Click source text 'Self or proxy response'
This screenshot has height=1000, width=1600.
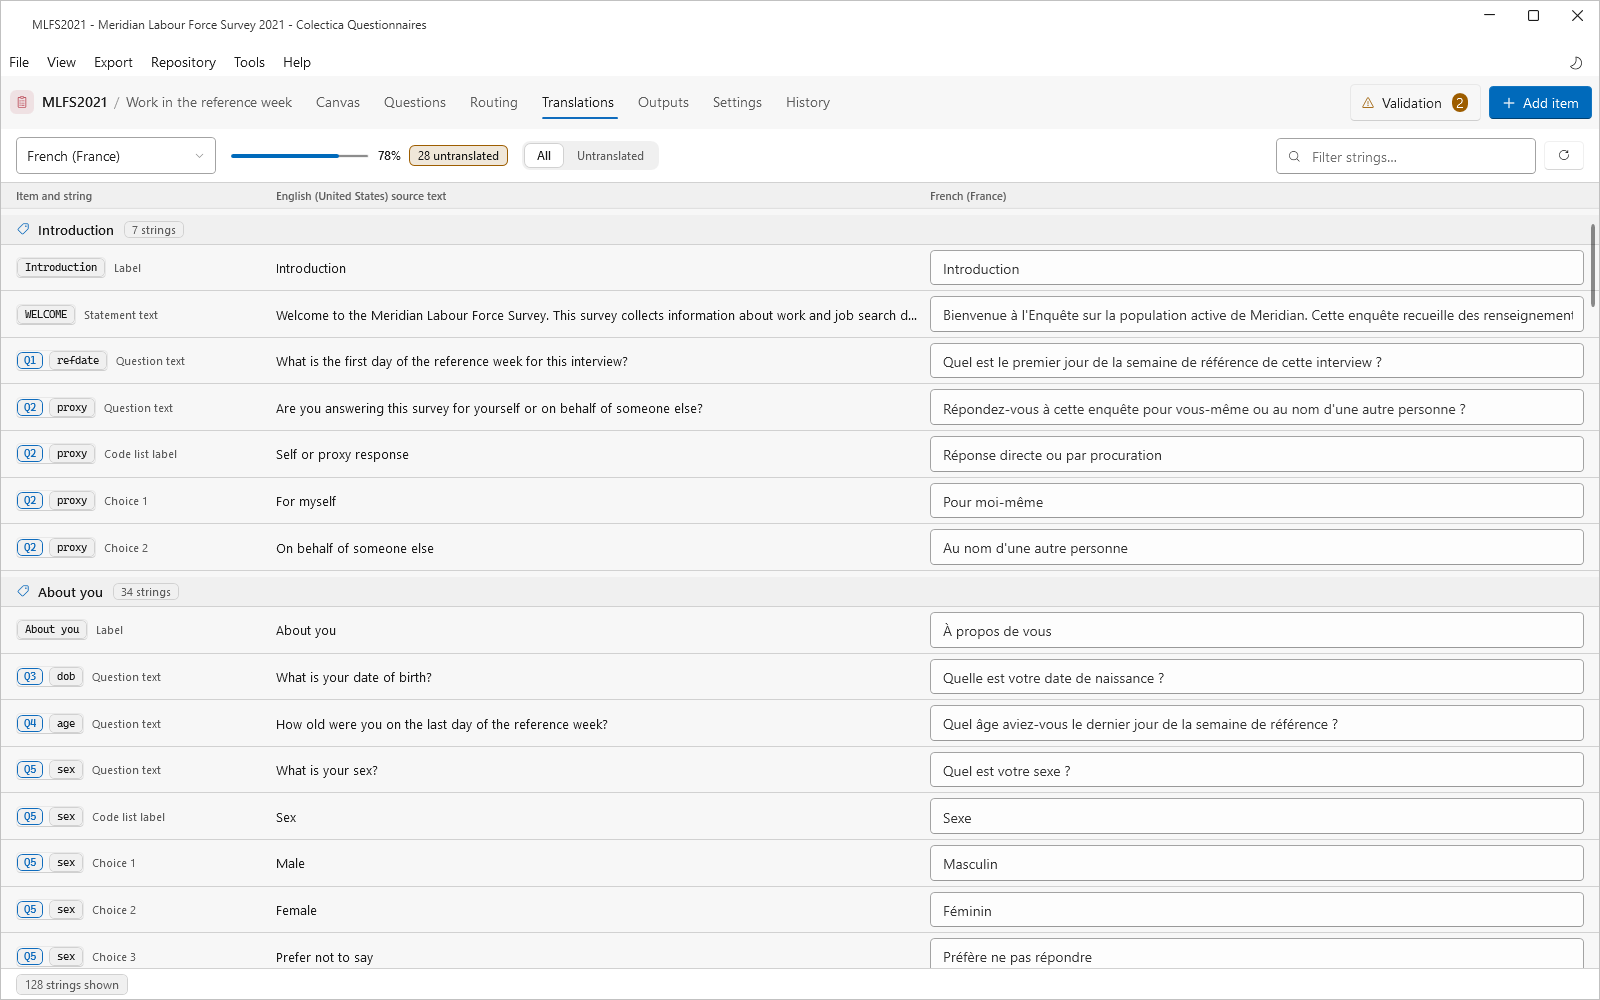(342, 454)
